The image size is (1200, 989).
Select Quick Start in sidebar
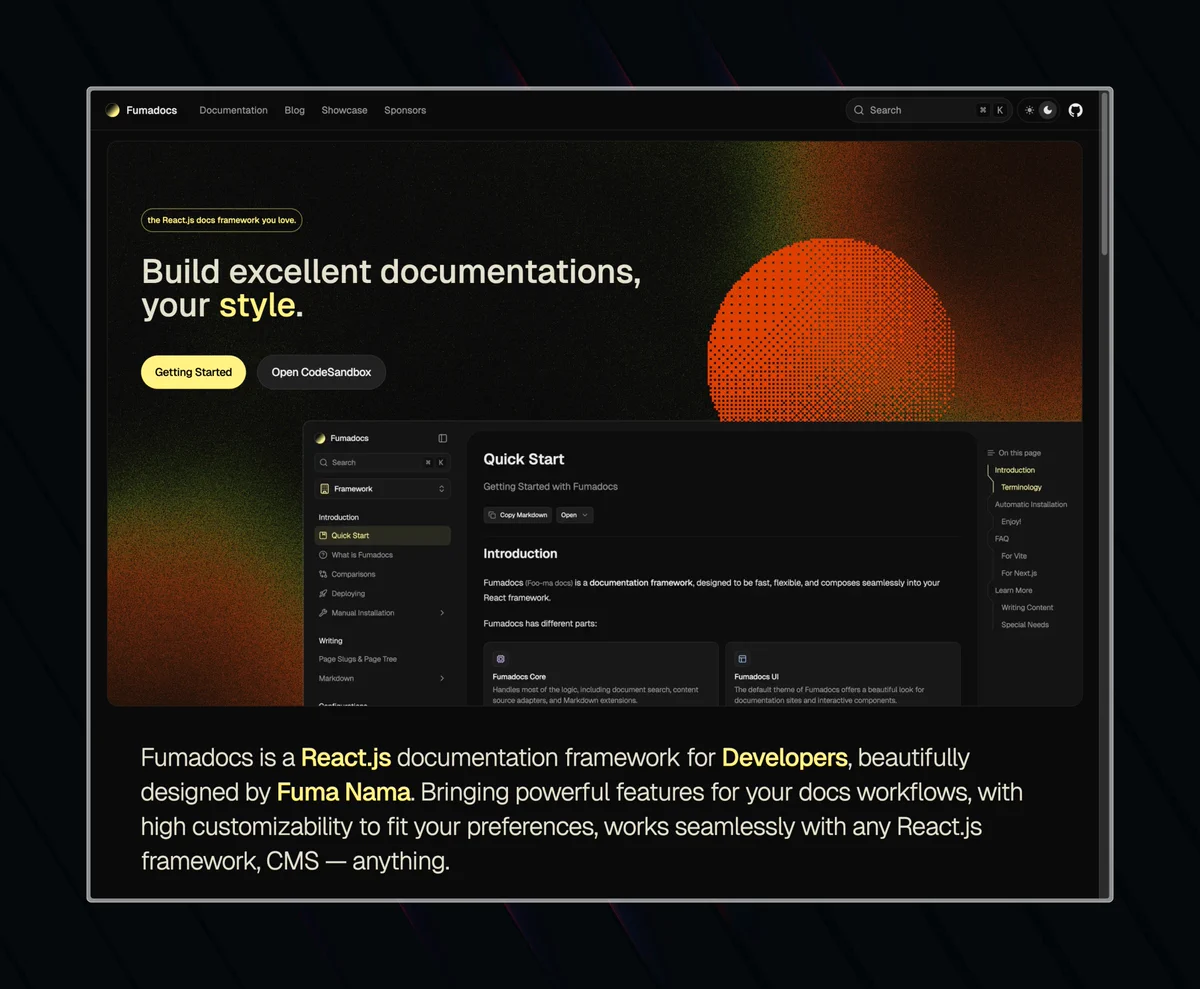pyautogui.click(x=382, y=535)
